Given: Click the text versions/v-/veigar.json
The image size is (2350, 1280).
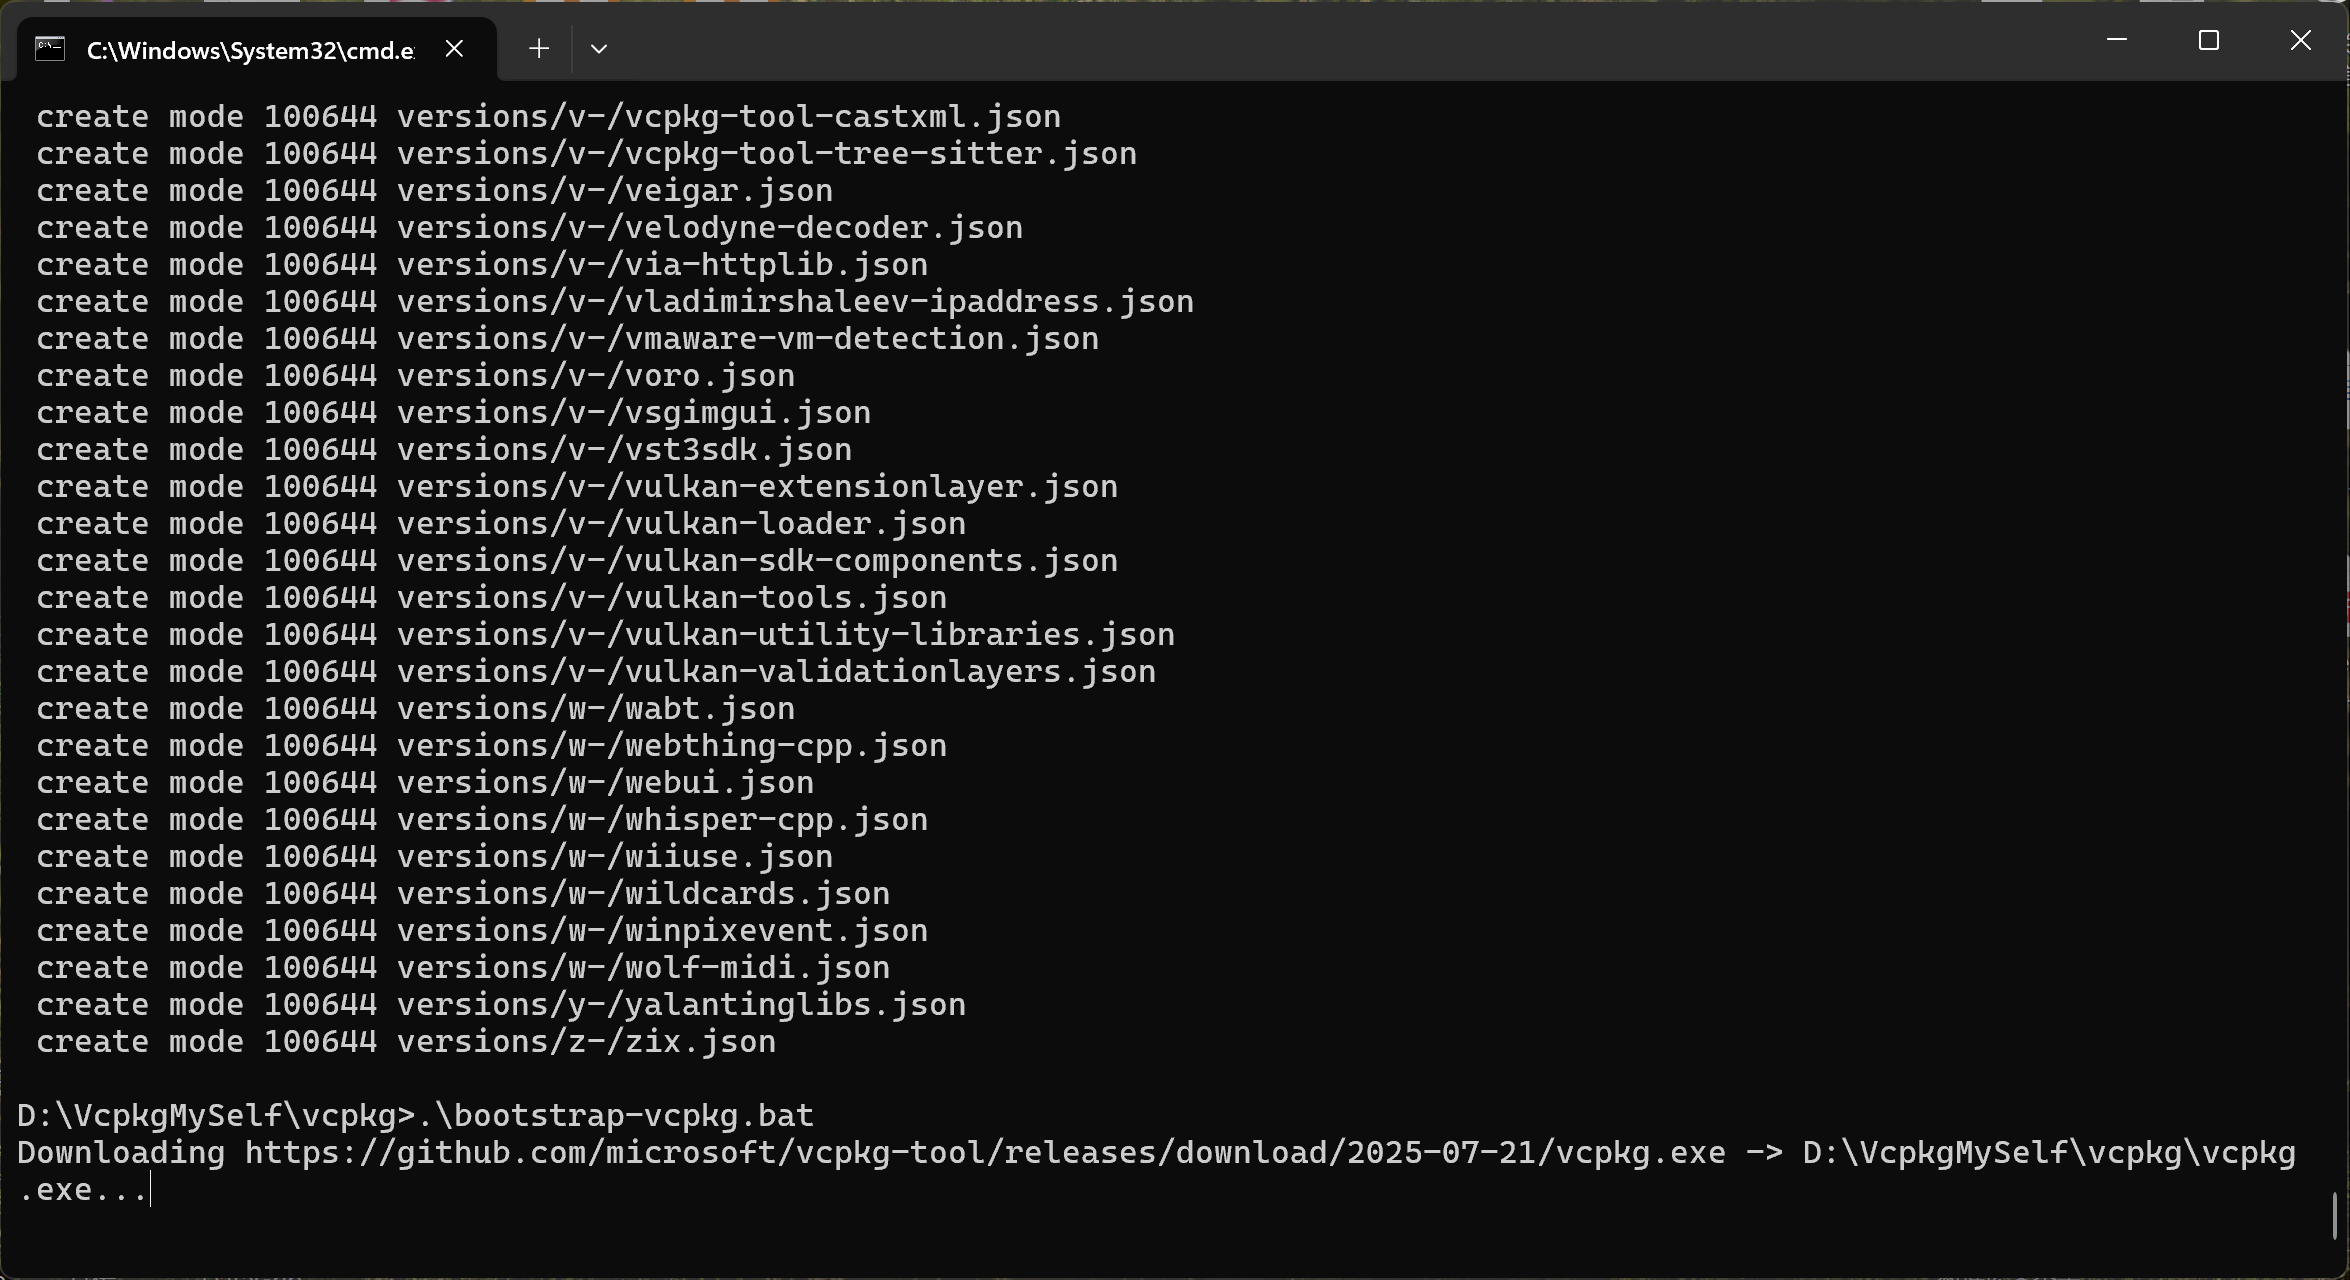Looking at the screenshot, I should pos(615,191).
